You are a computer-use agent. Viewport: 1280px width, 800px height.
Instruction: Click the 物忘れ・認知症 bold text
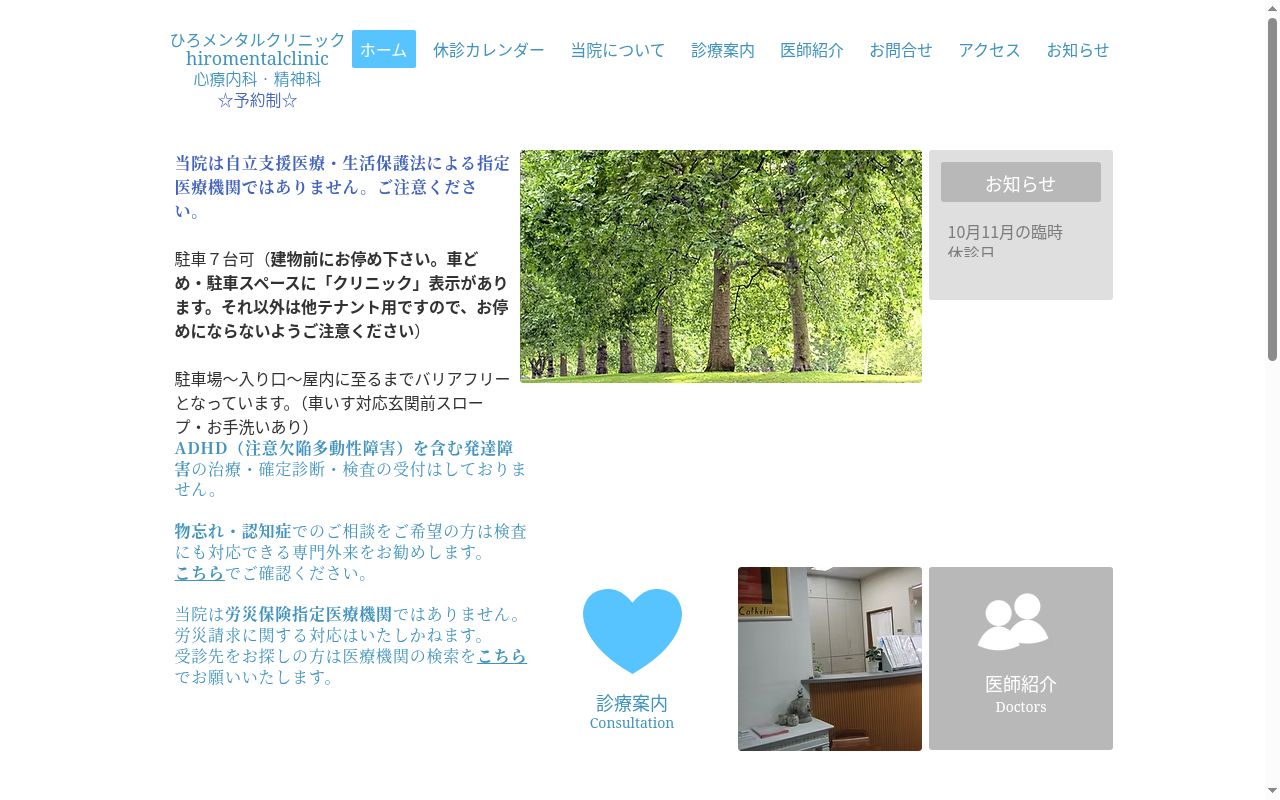[233, 531]
